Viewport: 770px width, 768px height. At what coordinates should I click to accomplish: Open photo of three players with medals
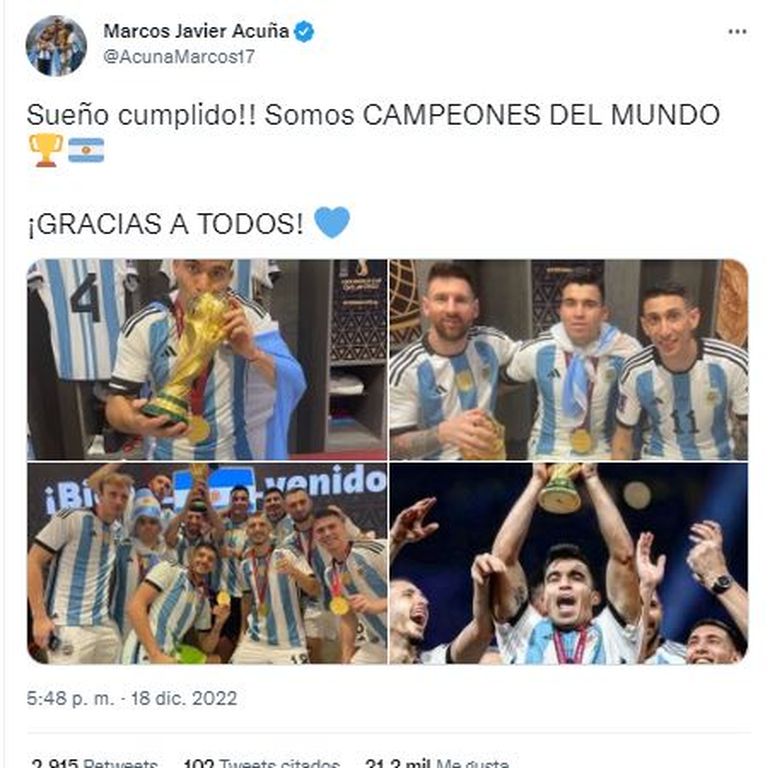(569, 359)
